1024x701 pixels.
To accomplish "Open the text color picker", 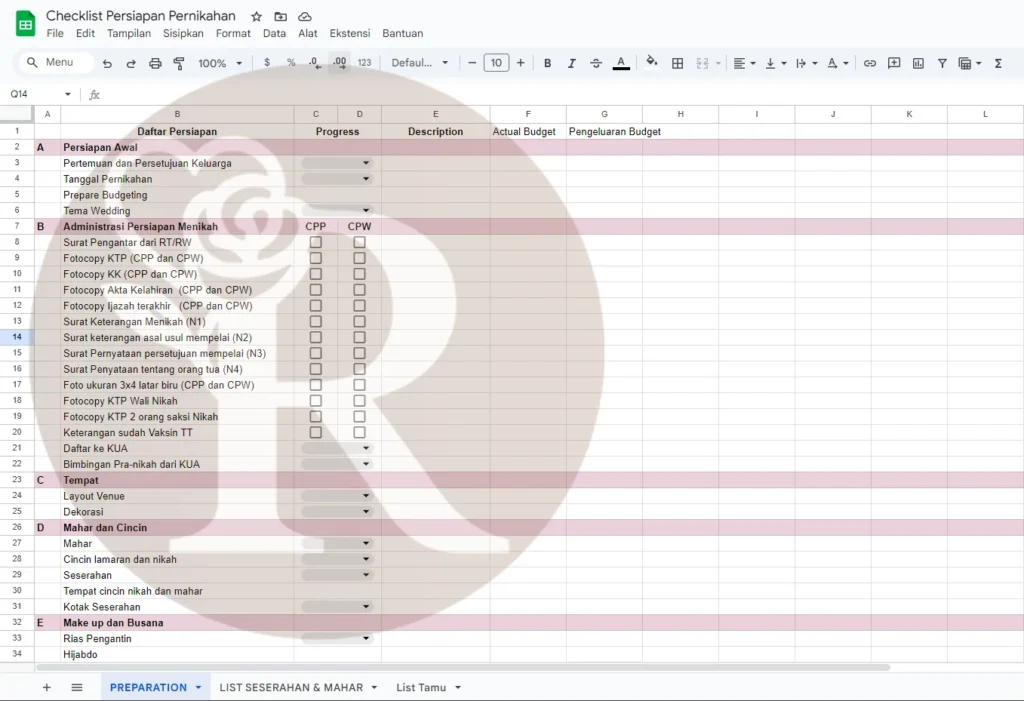I will point(620,62).
